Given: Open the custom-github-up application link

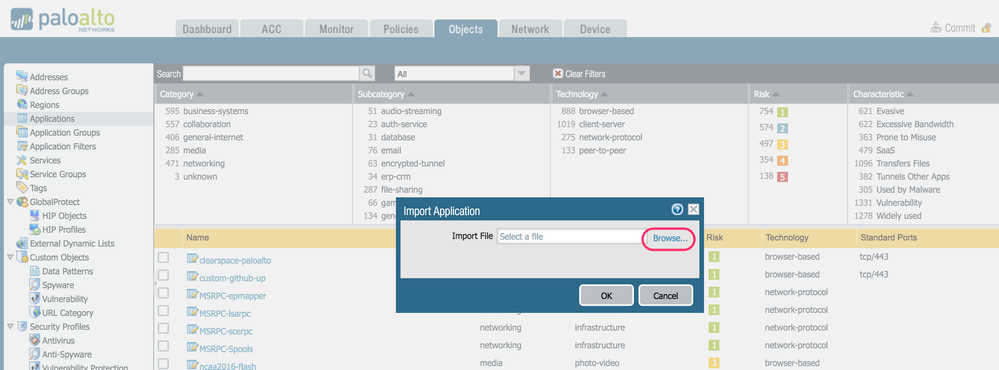Looking at the screenshot, I should (233, 278).
